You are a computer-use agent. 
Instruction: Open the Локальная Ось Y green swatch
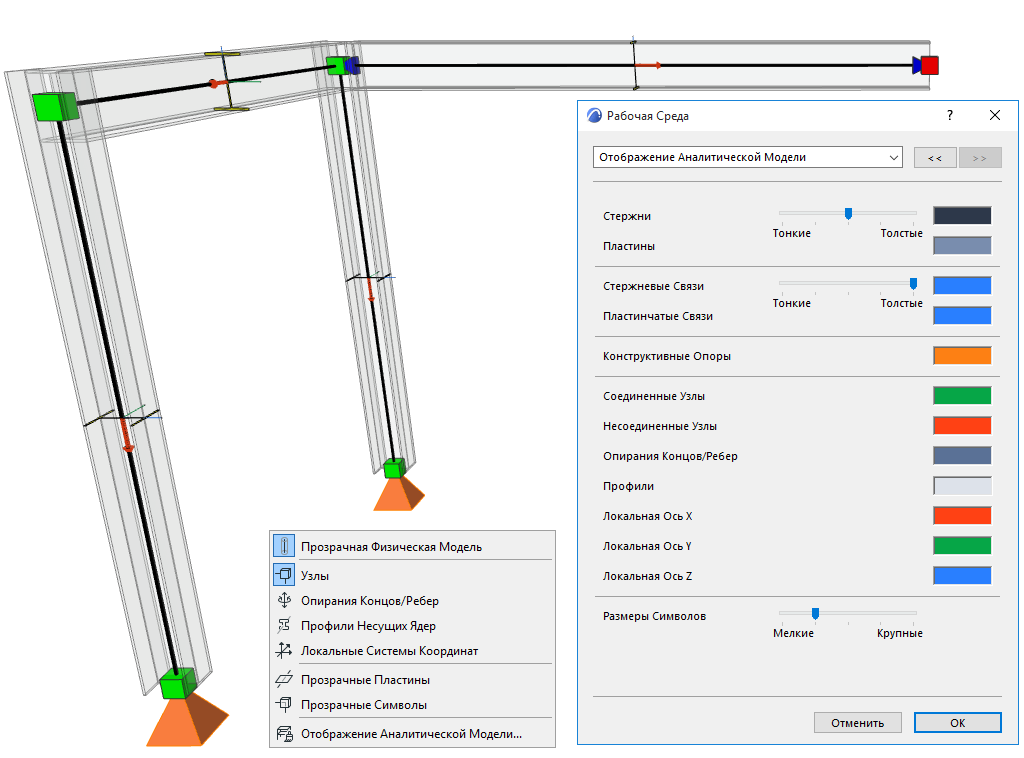962,546
